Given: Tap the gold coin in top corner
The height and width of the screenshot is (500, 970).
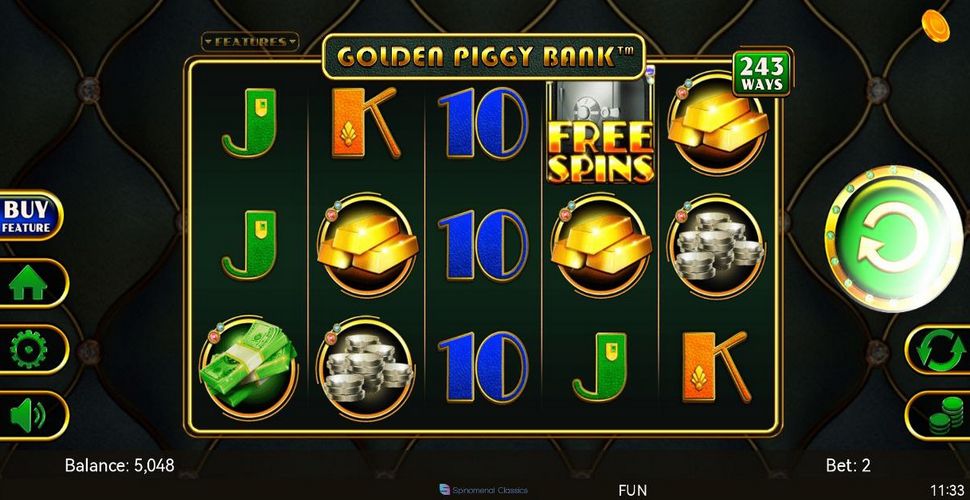Looking at the screenshot, I should pos(935,25).
